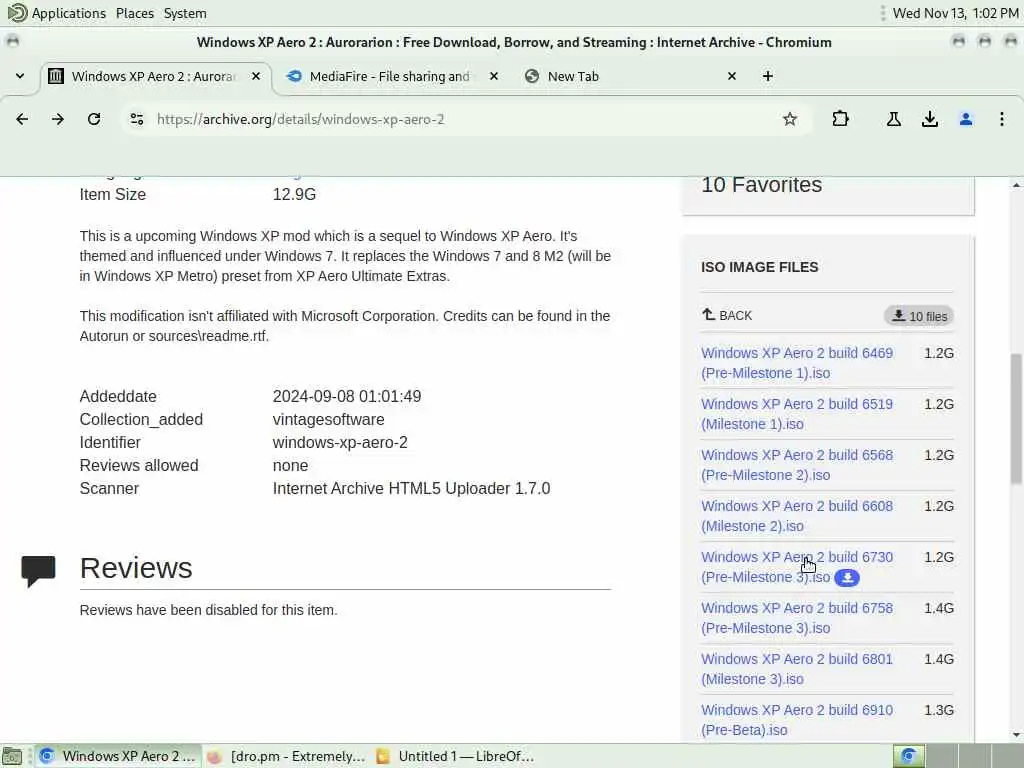Click the Windows XP Aero 2 taskbar button
The height and width of the screenshot is (768, 1024).
(x=118, y=756)
